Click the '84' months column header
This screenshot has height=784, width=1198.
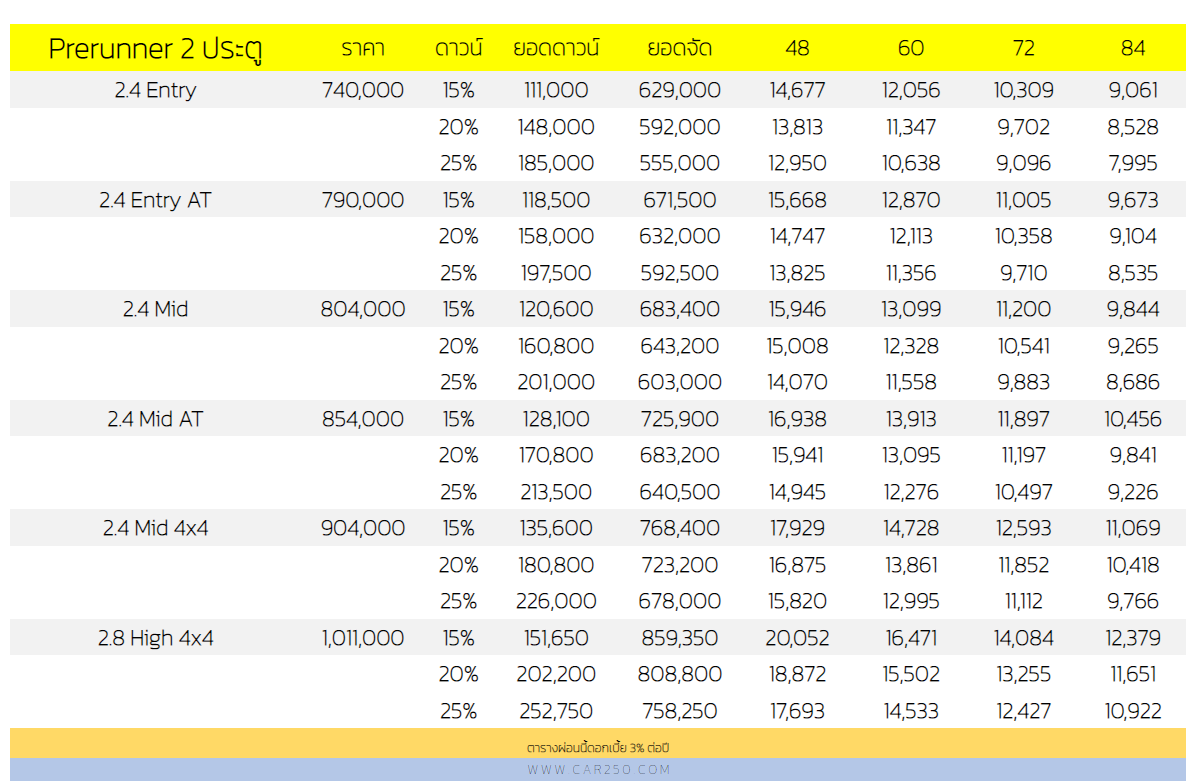1133,48
